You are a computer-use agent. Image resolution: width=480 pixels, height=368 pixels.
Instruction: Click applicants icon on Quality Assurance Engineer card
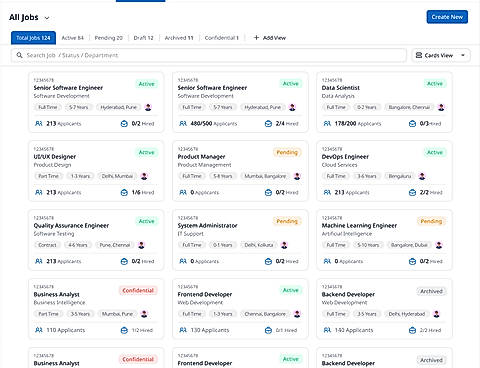point(39,261)
